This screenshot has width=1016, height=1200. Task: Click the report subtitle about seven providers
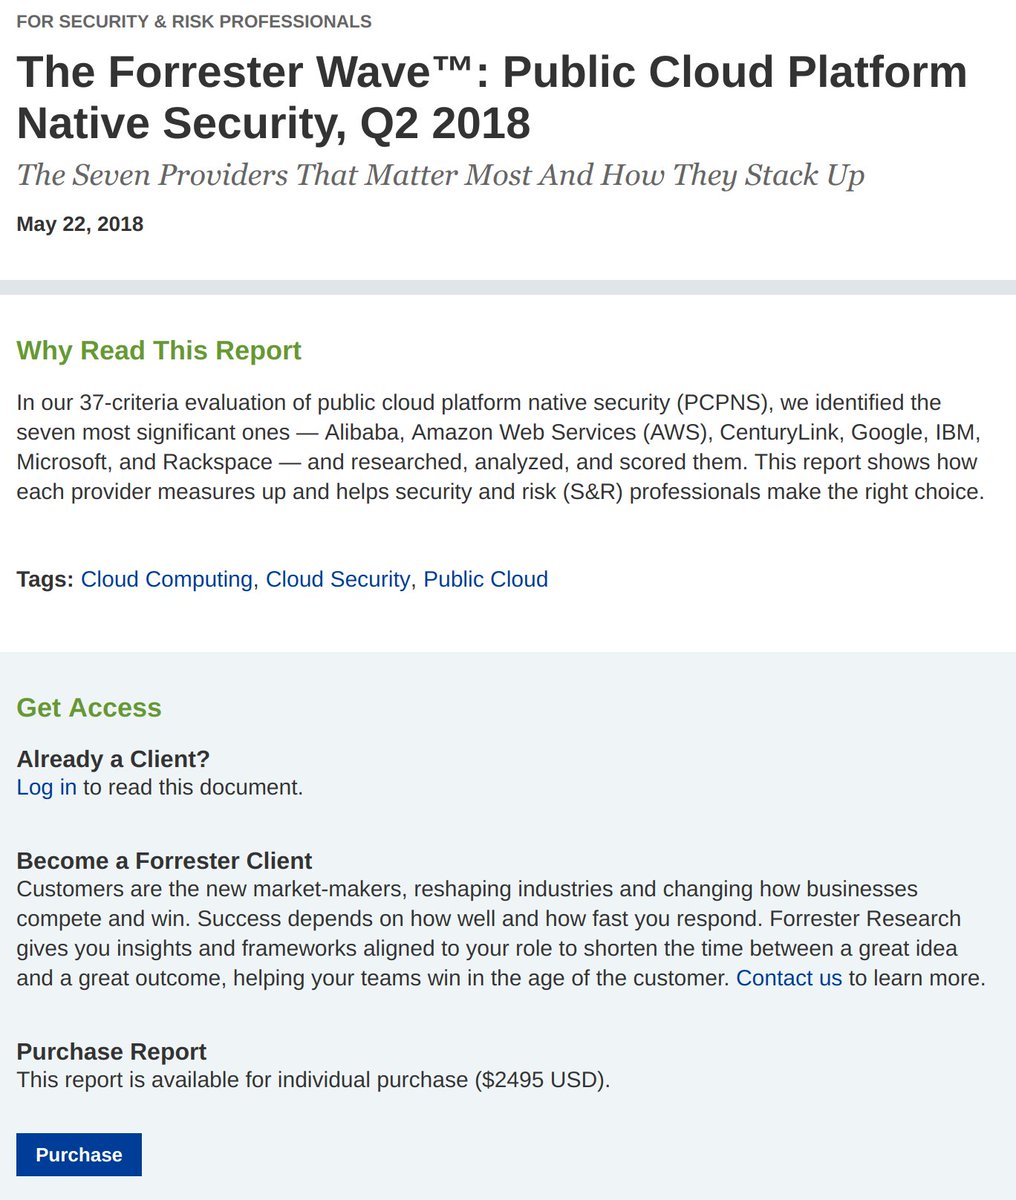pyautogui.click(x=440, y=174)
